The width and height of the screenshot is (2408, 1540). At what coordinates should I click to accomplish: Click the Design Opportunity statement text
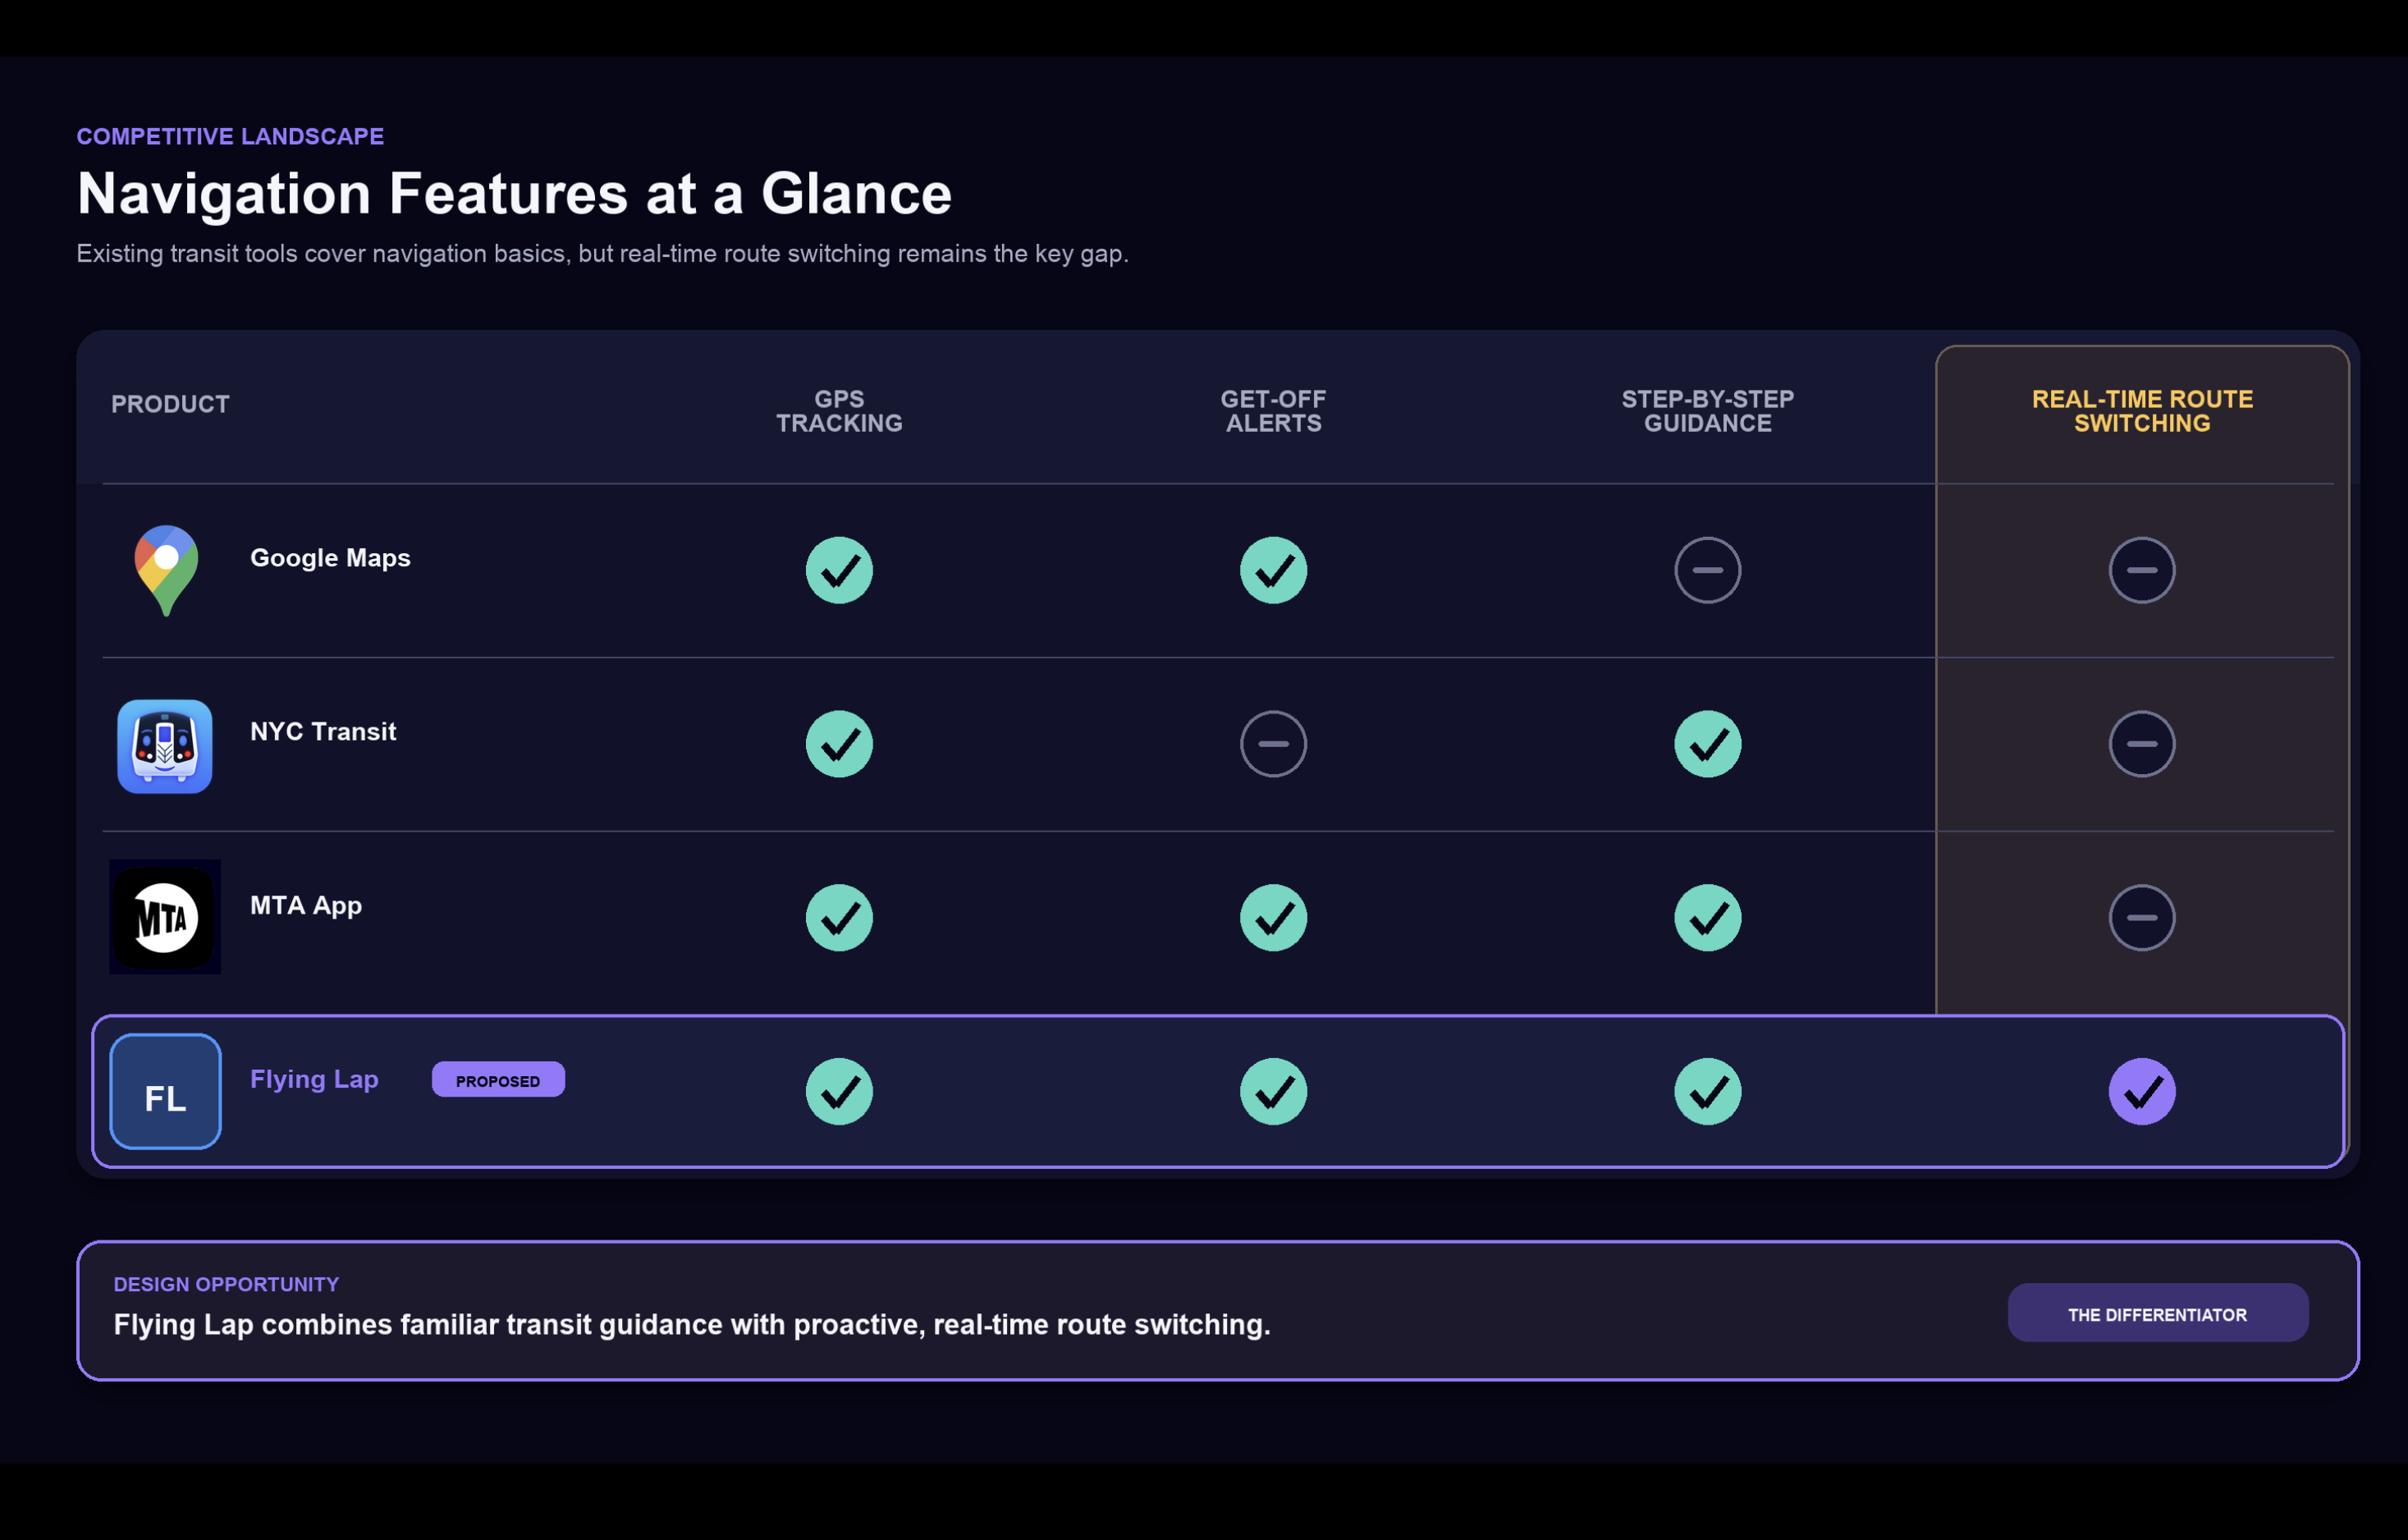click(691, 1325)
